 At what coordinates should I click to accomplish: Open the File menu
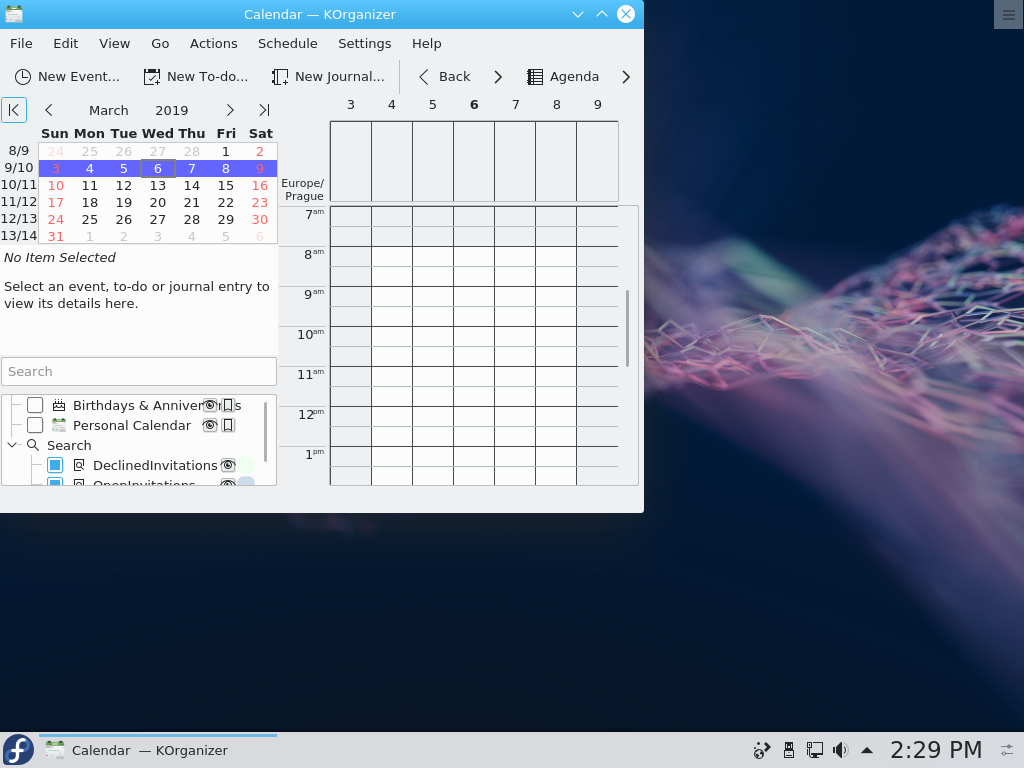[x=21, y=43]
